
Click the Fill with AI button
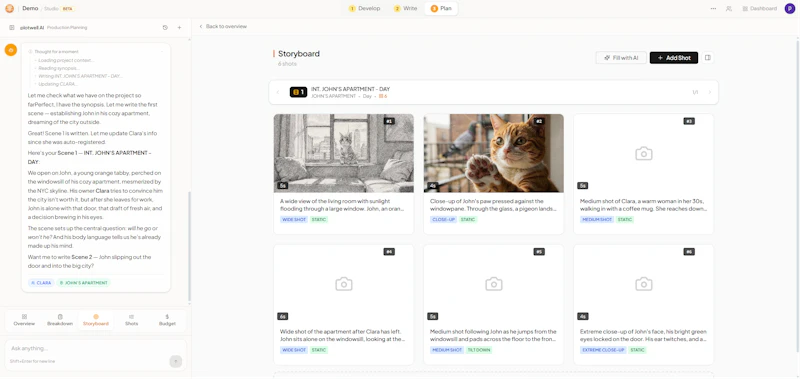(x=621, y=58)
